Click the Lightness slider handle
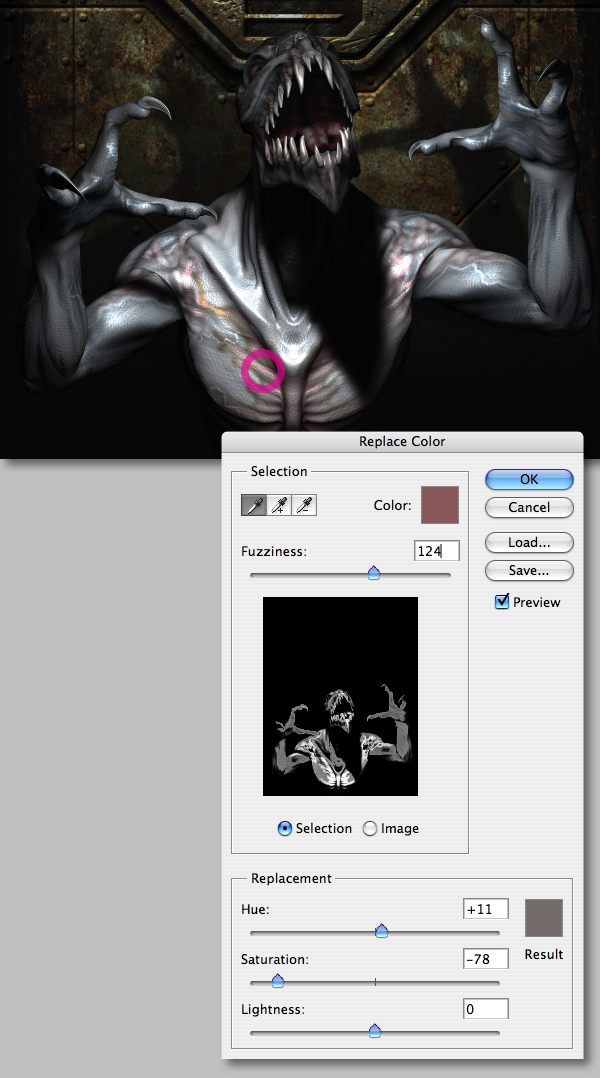 click(x=375, y=1031)
